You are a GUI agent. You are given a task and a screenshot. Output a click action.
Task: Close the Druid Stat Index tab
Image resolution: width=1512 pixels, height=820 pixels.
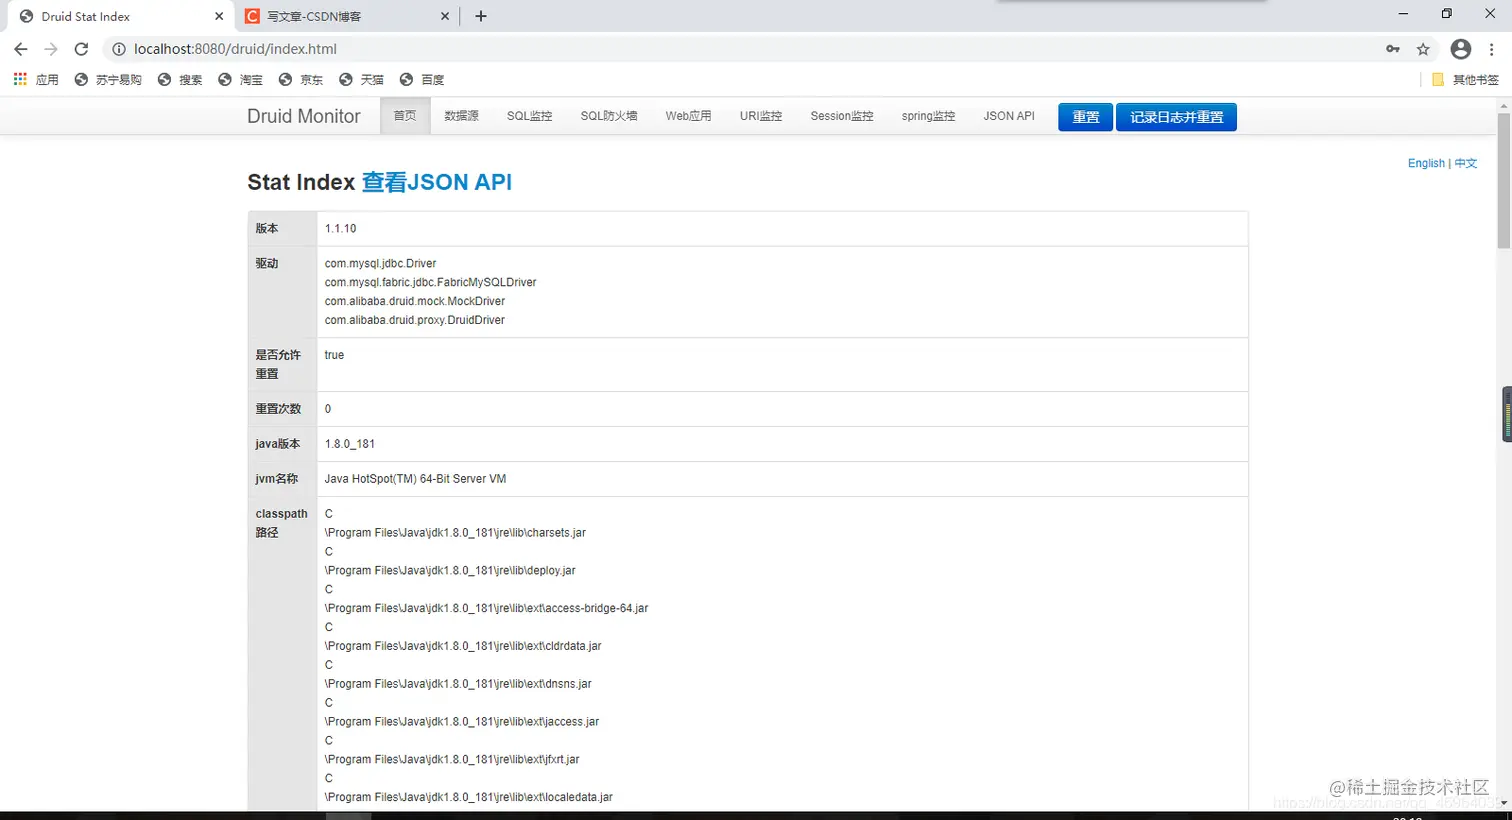tap(219, 16)
